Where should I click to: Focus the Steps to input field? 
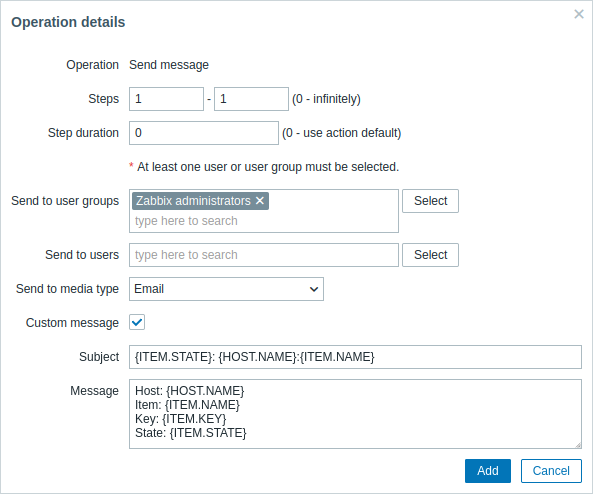point(251,99)
